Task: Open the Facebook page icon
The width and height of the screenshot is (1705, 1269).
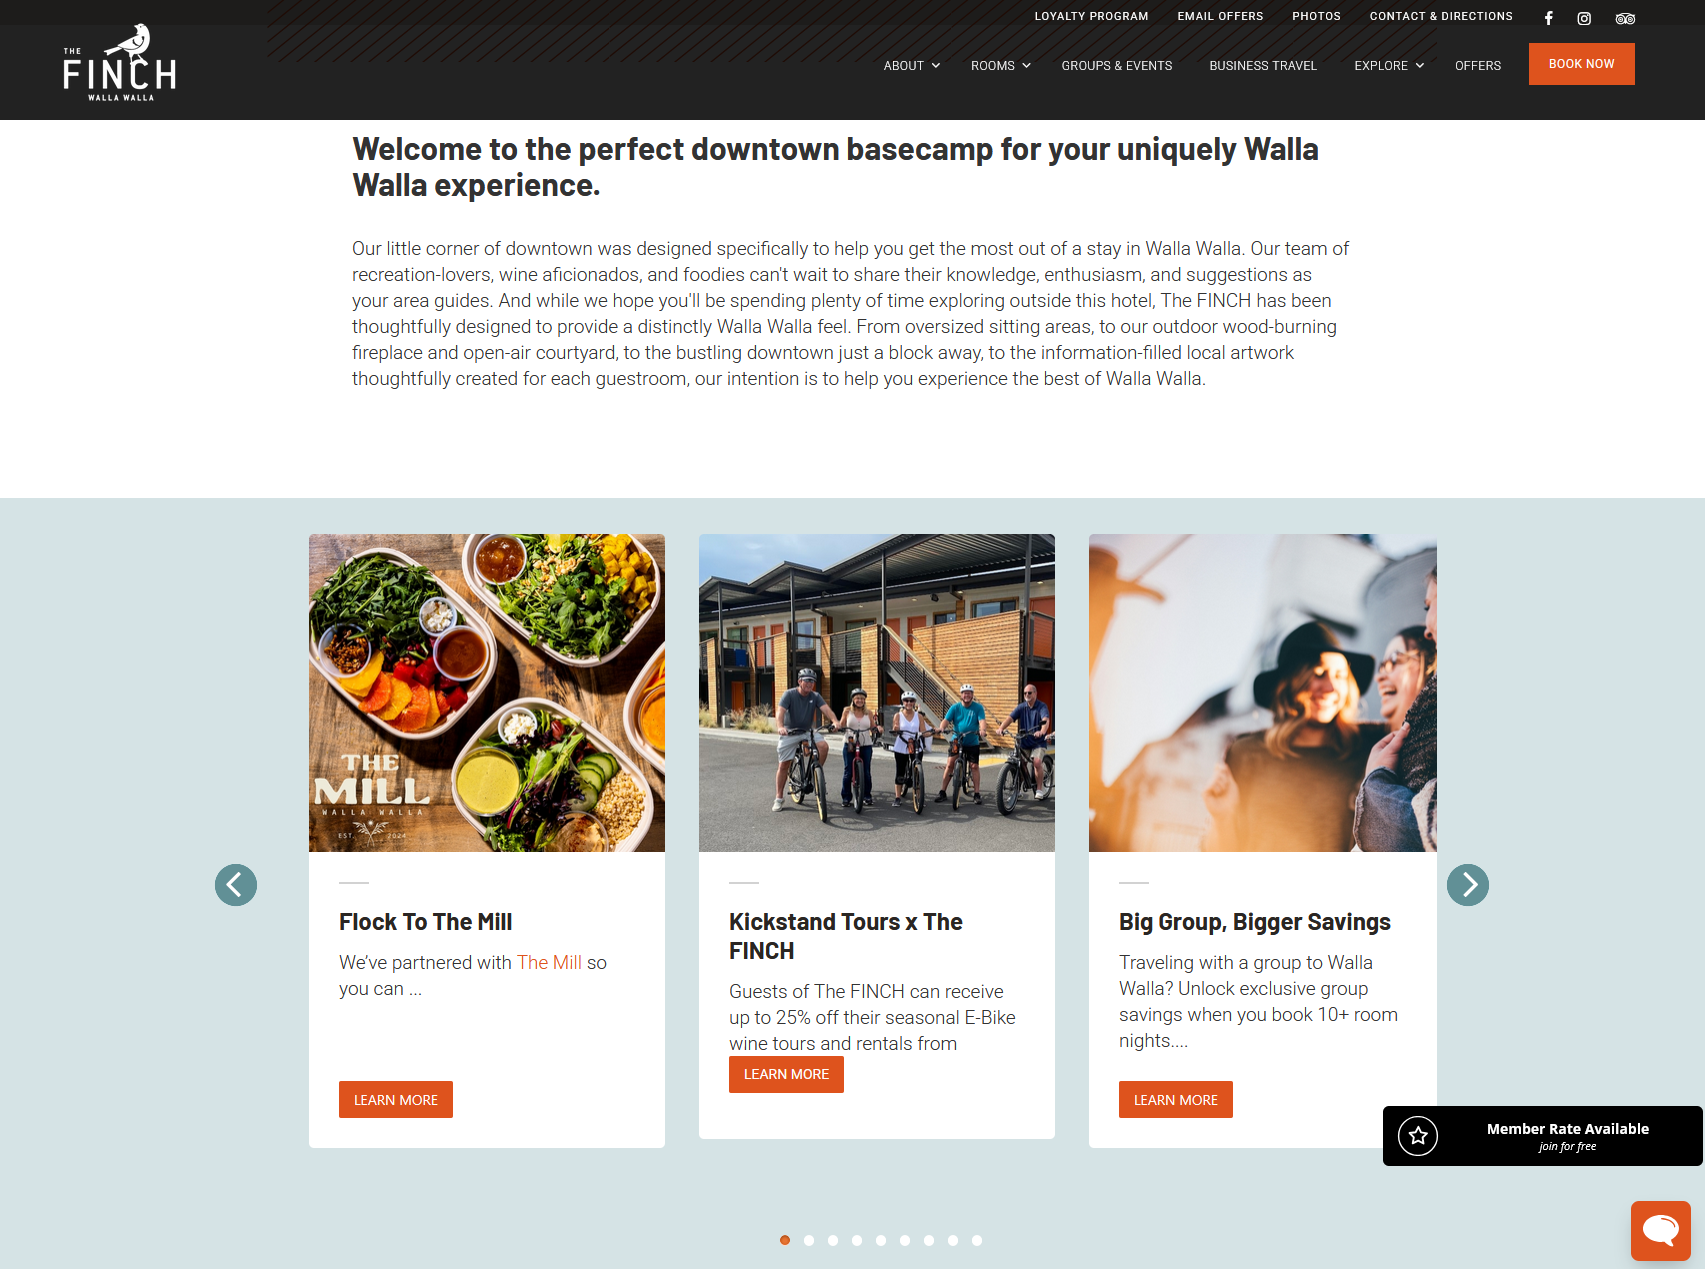Action: pos(1548,18)
